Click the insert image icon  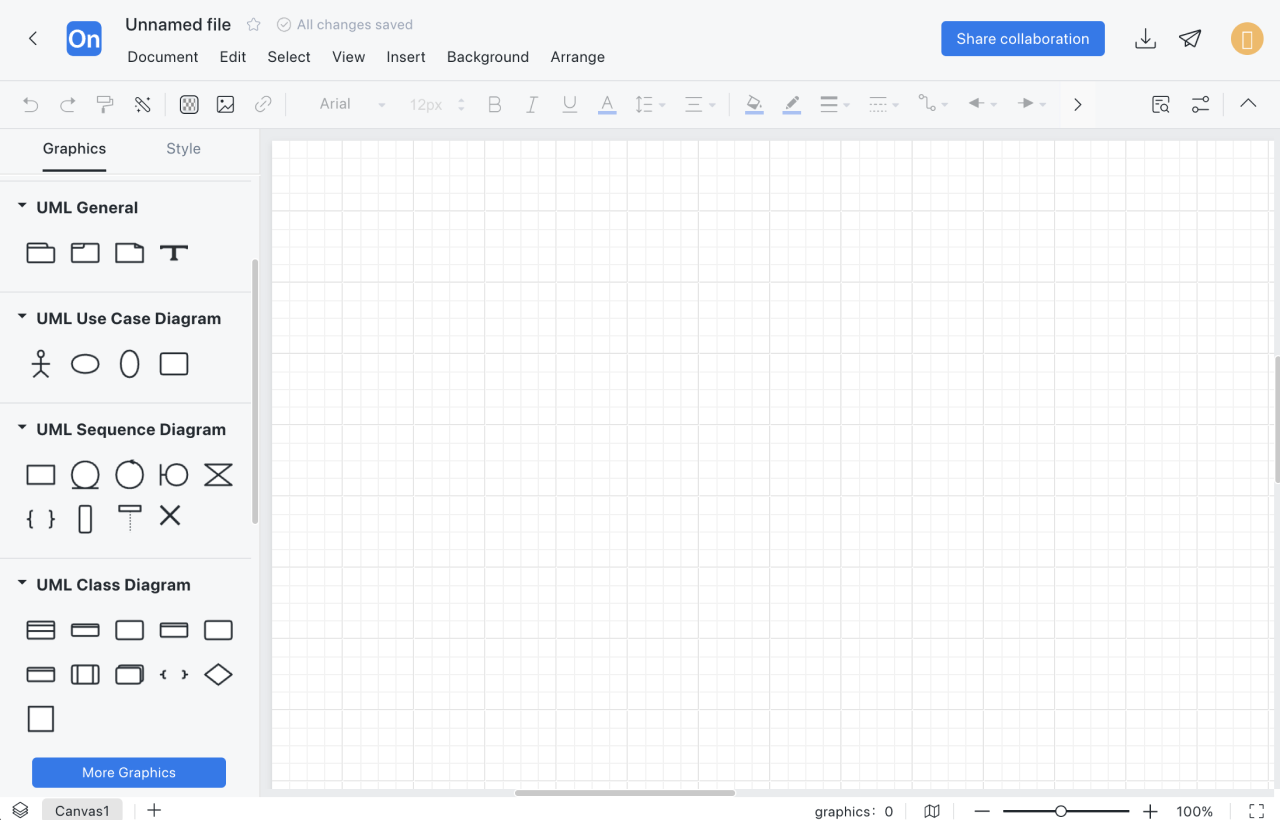tap(226, 104)
